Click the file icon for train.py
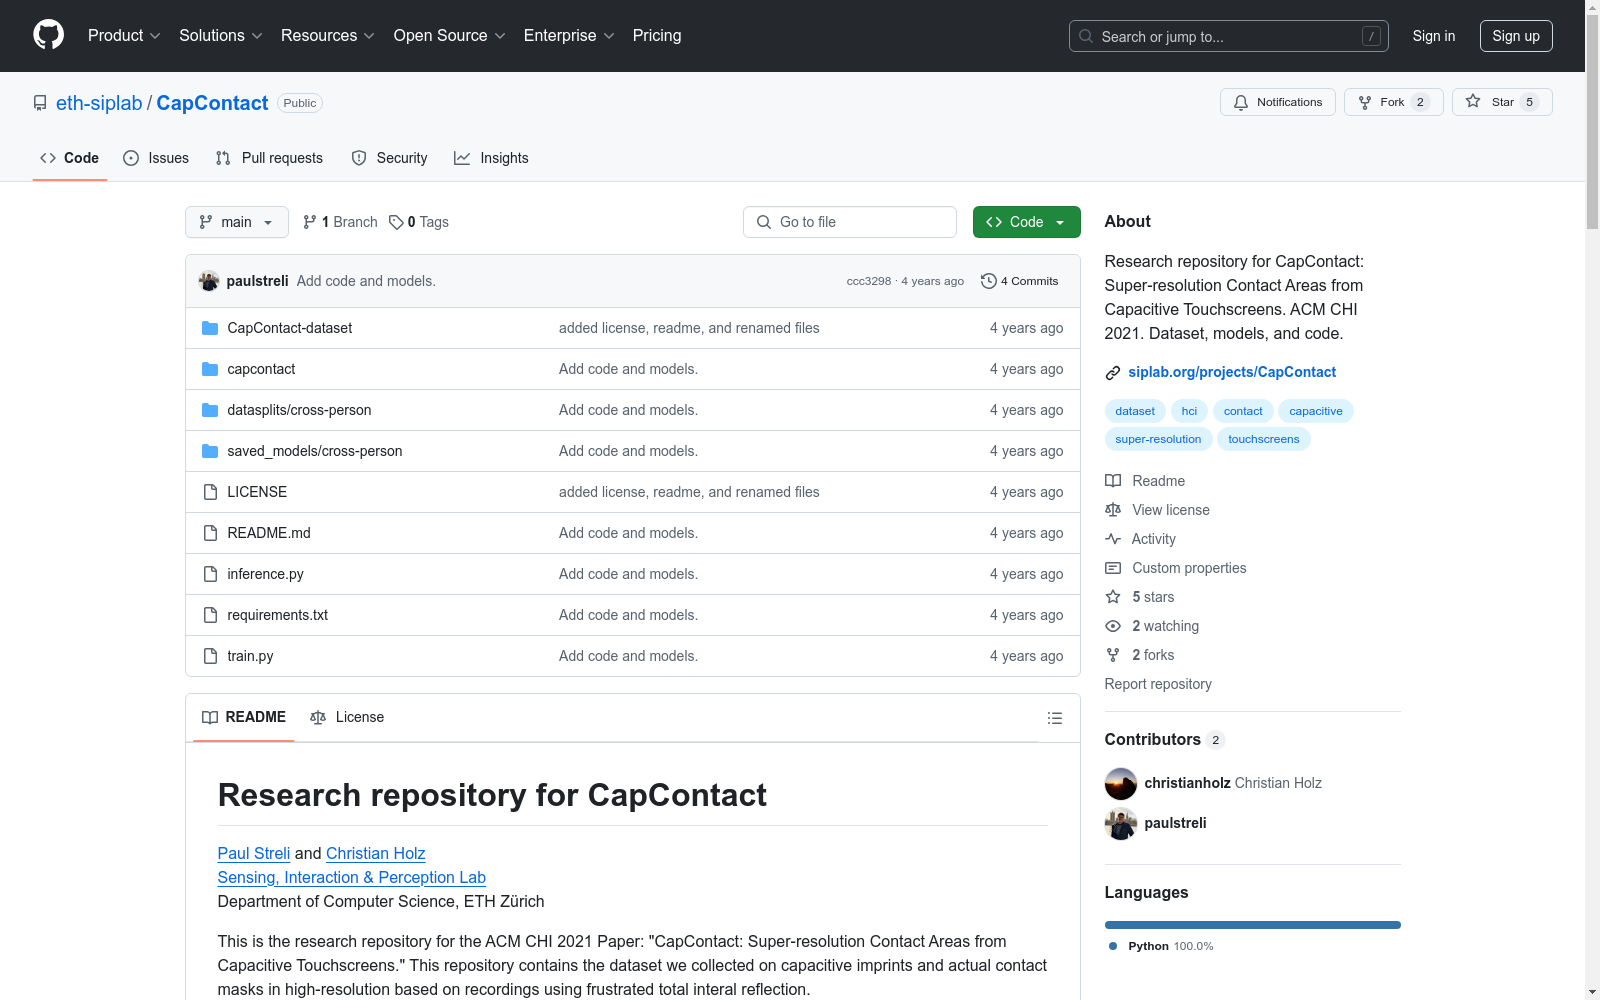Screen dimensions: 1600x1000 point(210,656)
